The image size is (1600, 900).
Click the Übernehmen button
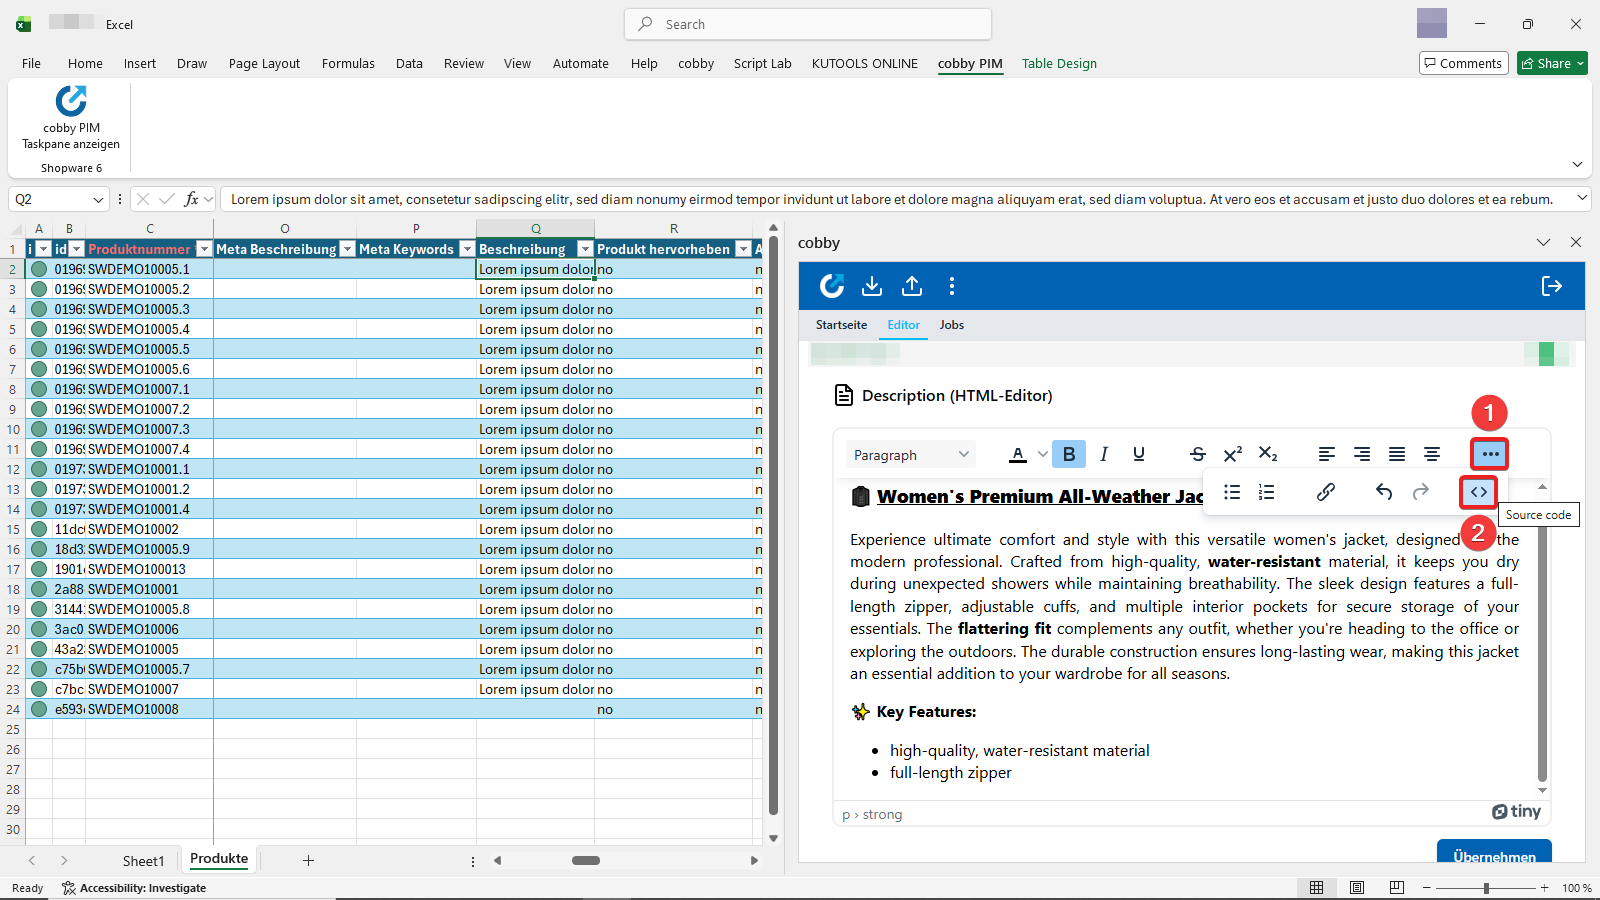pyautogui.click(x=1494, y=857)
